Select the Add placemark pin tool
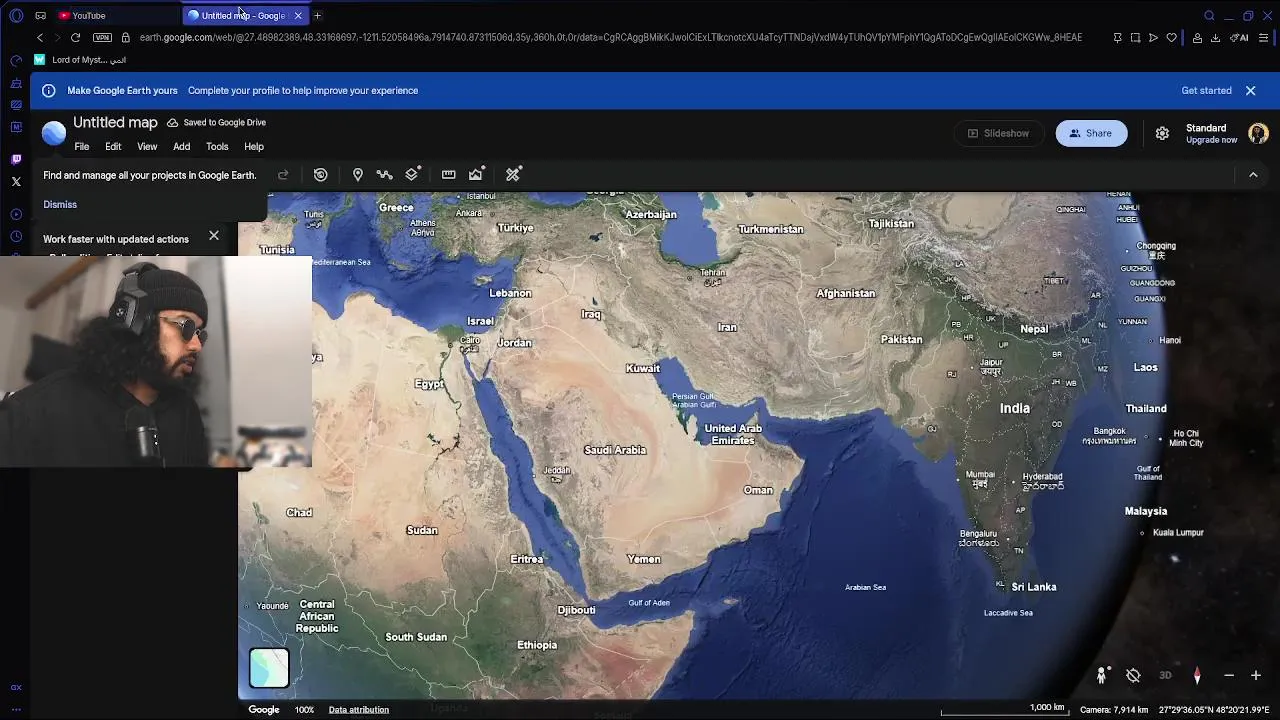The width and height of the screenshot is (1280, 720). [357, 174]
